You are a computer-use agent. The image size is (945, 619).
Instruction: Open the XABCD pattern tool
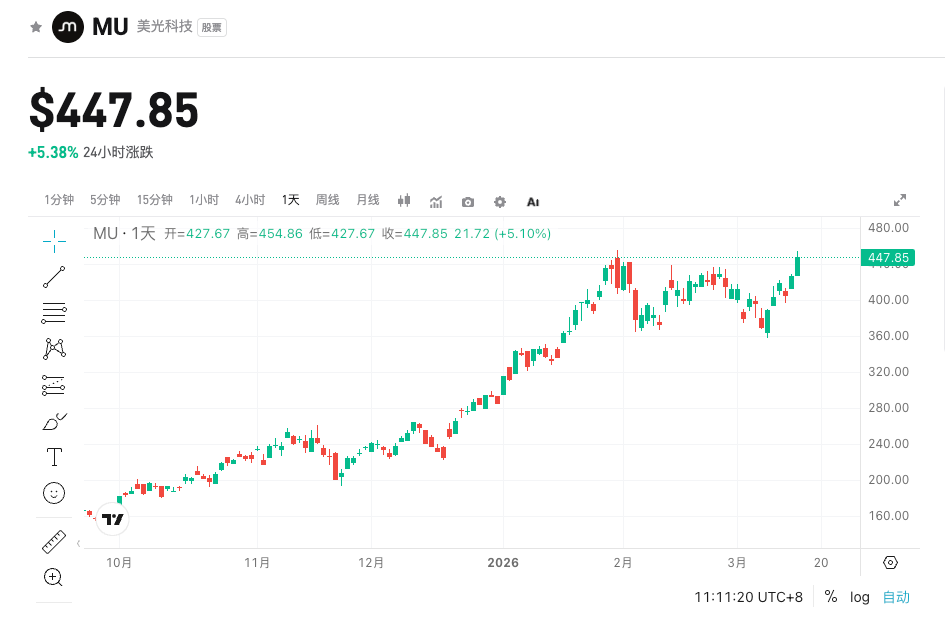(x=53, y=348)
